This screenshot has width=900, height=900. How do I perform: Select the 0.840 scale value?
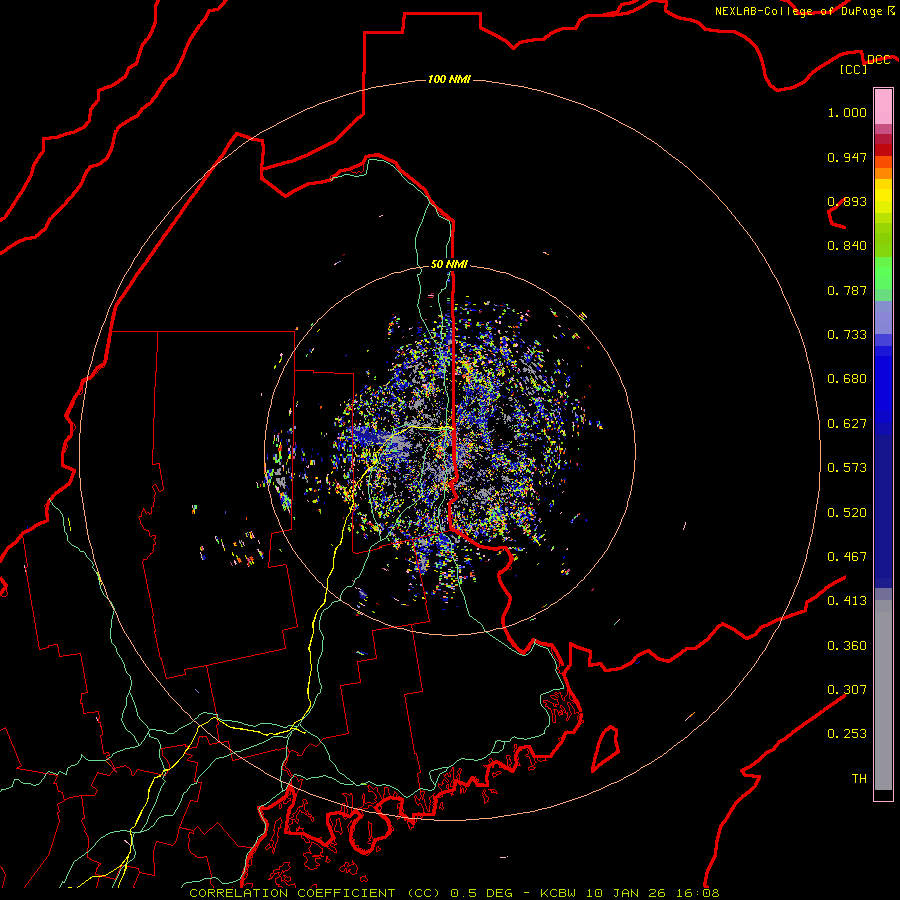click(x=847, y=246)
